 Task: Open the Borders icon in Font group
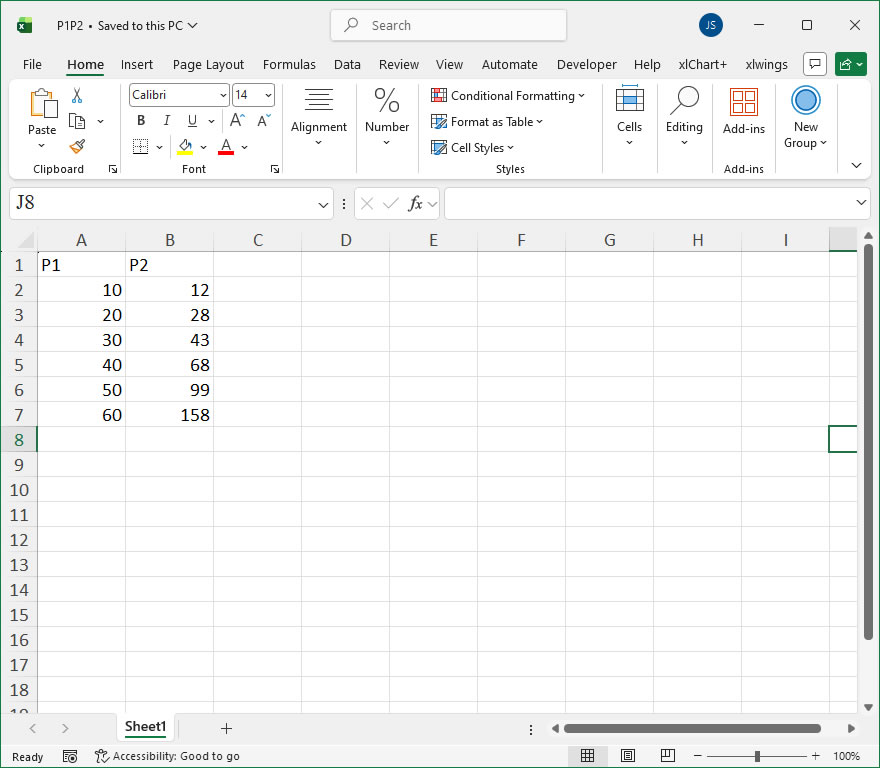pyautogui.click(x=140, y=147)
